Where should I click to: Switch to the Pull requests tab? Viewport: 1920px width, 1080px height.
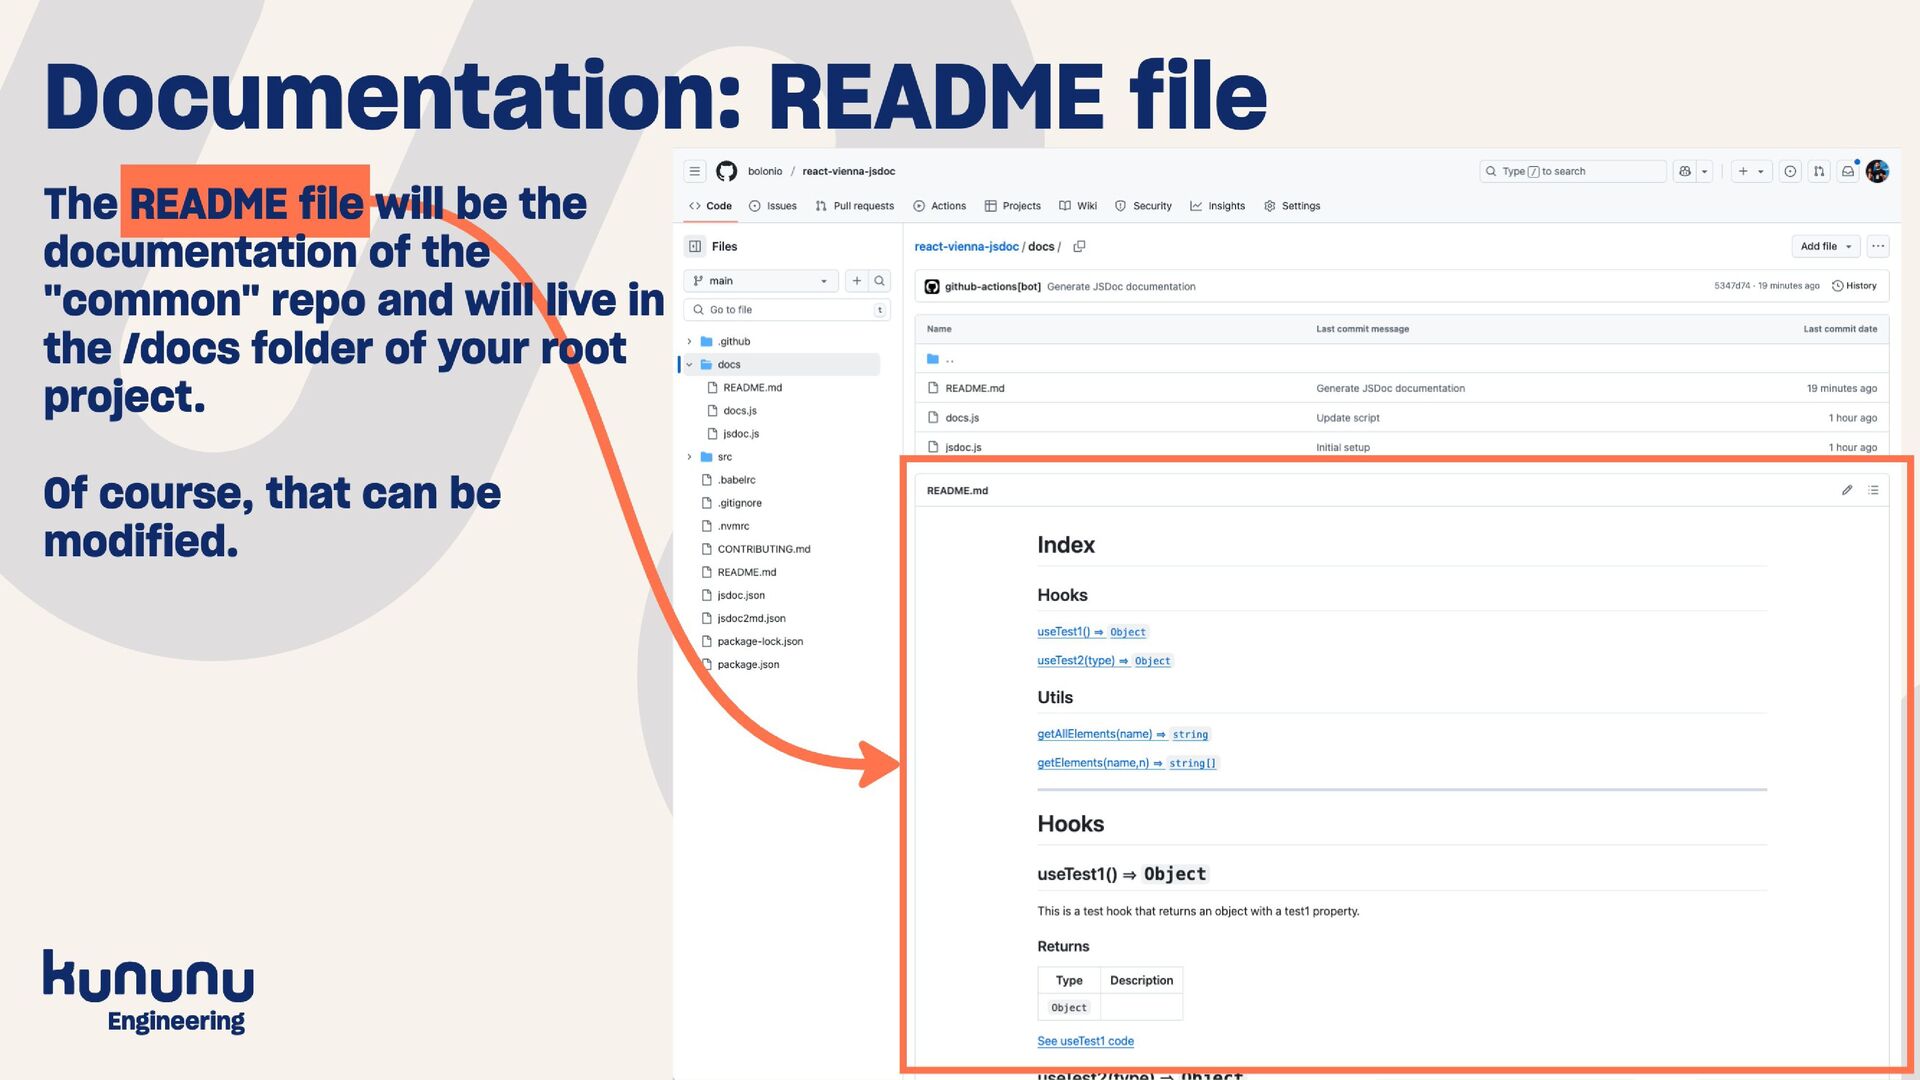(855, 206)
